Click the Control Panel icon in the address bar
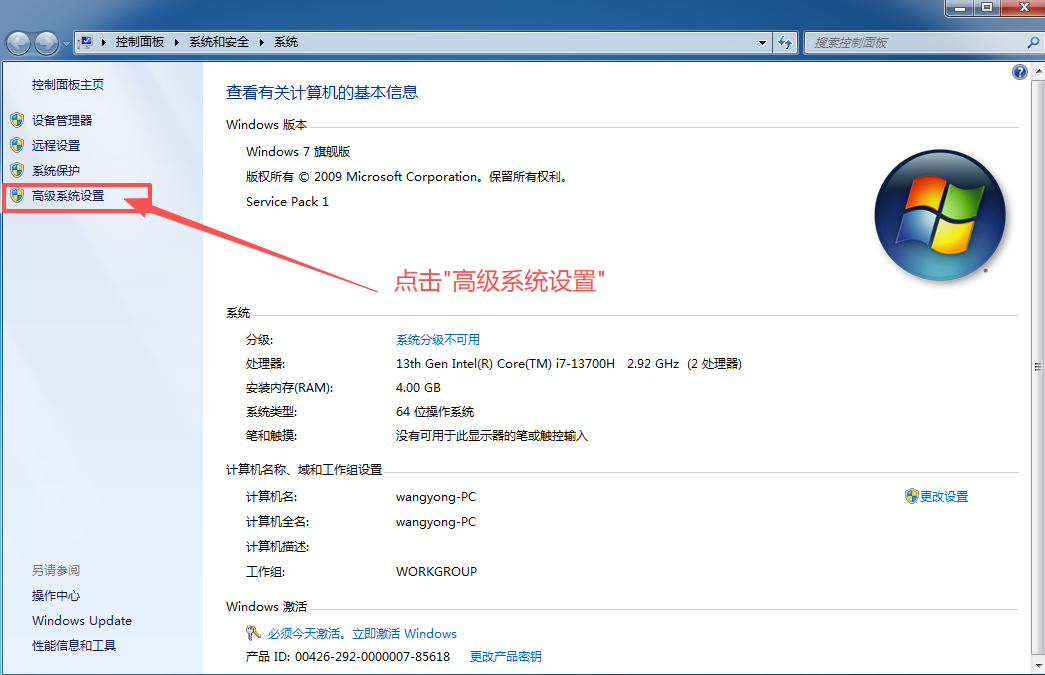This screenshot has width=1045, height=675. point(85,42)
